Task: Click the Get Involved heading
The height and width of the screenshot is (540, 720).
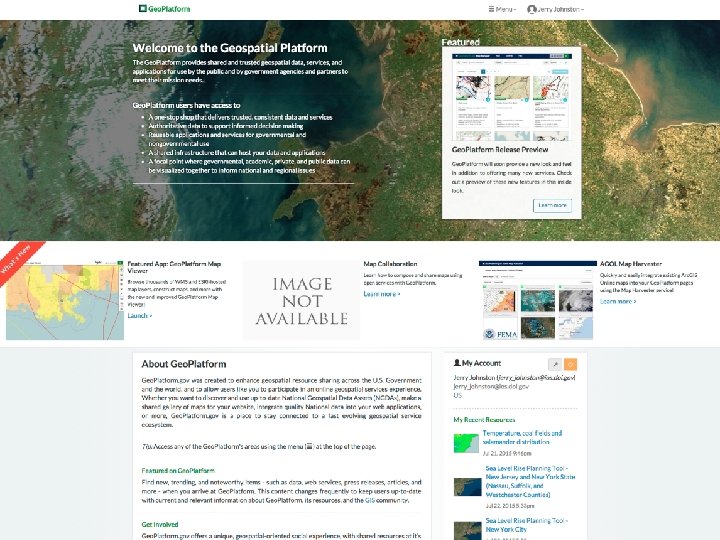Action: 160,524
